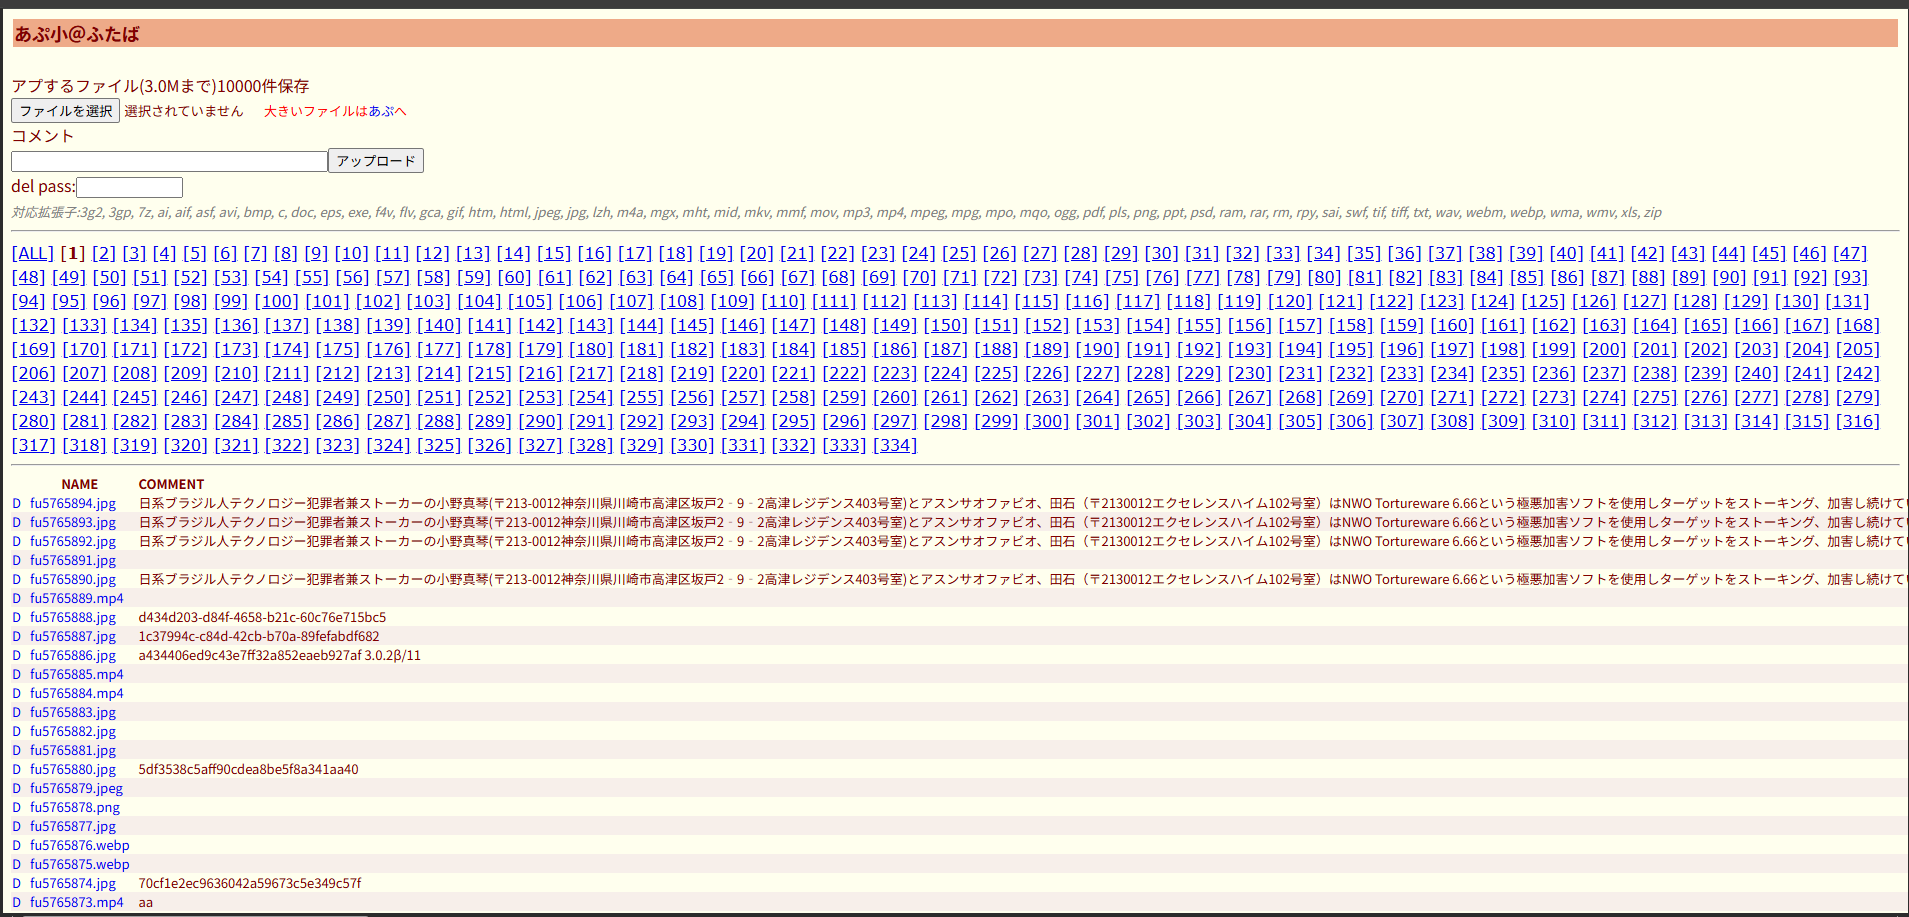Open fu5765876.webp file link
1909x917 pixels.
pyautogui.click(x=80, y=846)
